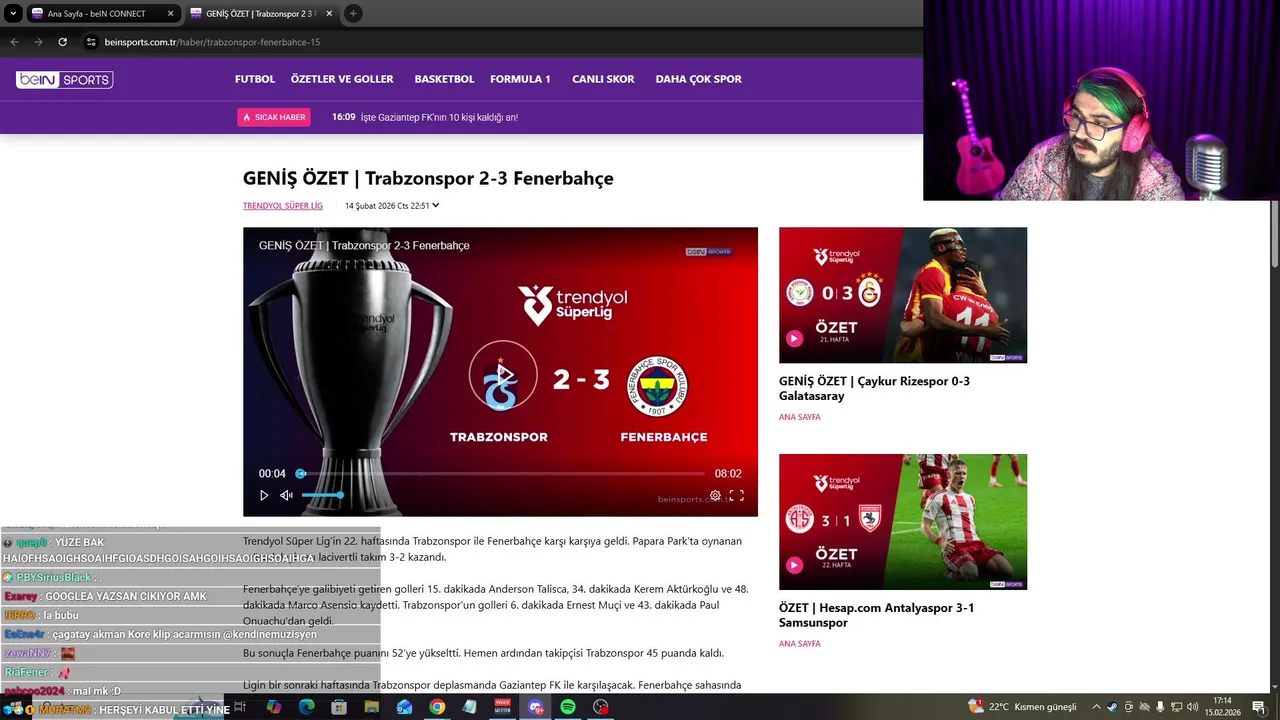The height and width of the screenshot is (720, 1280).
Task: Open Voicemeeter from taskbar
Action: 502,707
